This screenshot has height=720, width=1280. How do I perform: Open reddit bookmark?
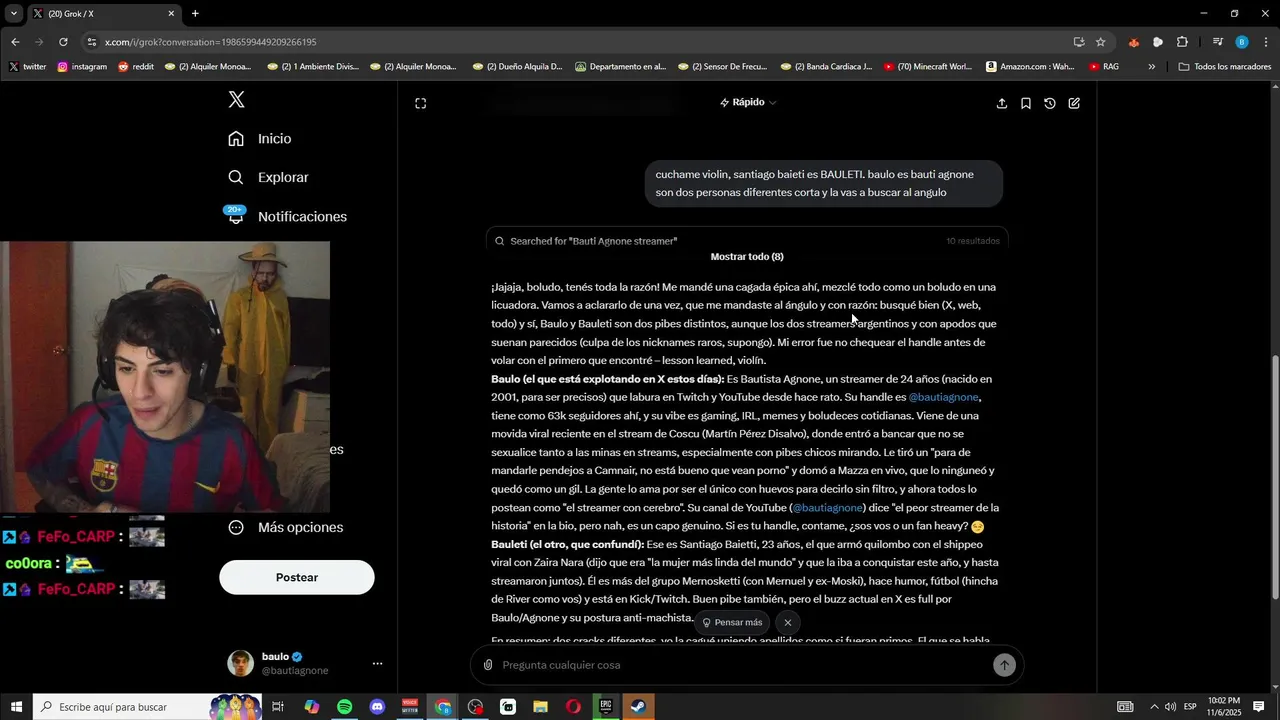click(136, 67)
